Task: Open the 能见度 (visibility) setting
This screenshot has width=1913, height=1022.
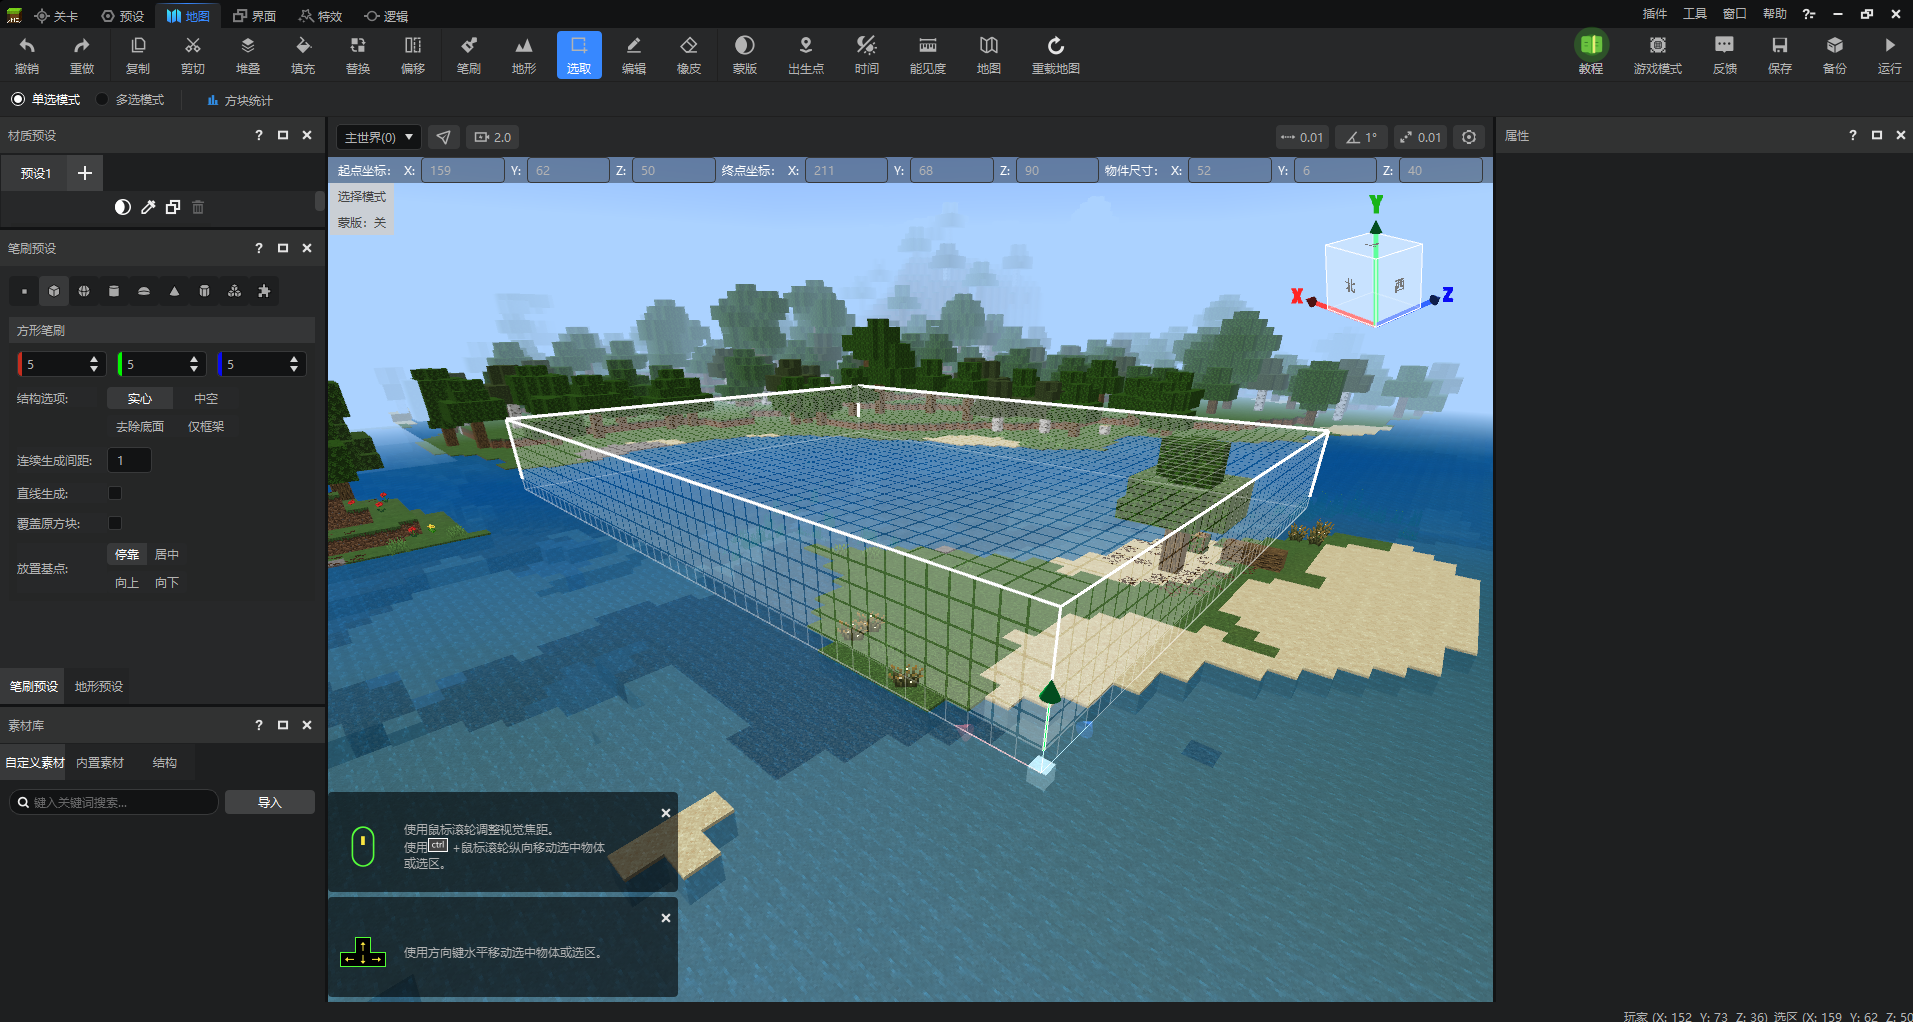Action: (928, 55)
